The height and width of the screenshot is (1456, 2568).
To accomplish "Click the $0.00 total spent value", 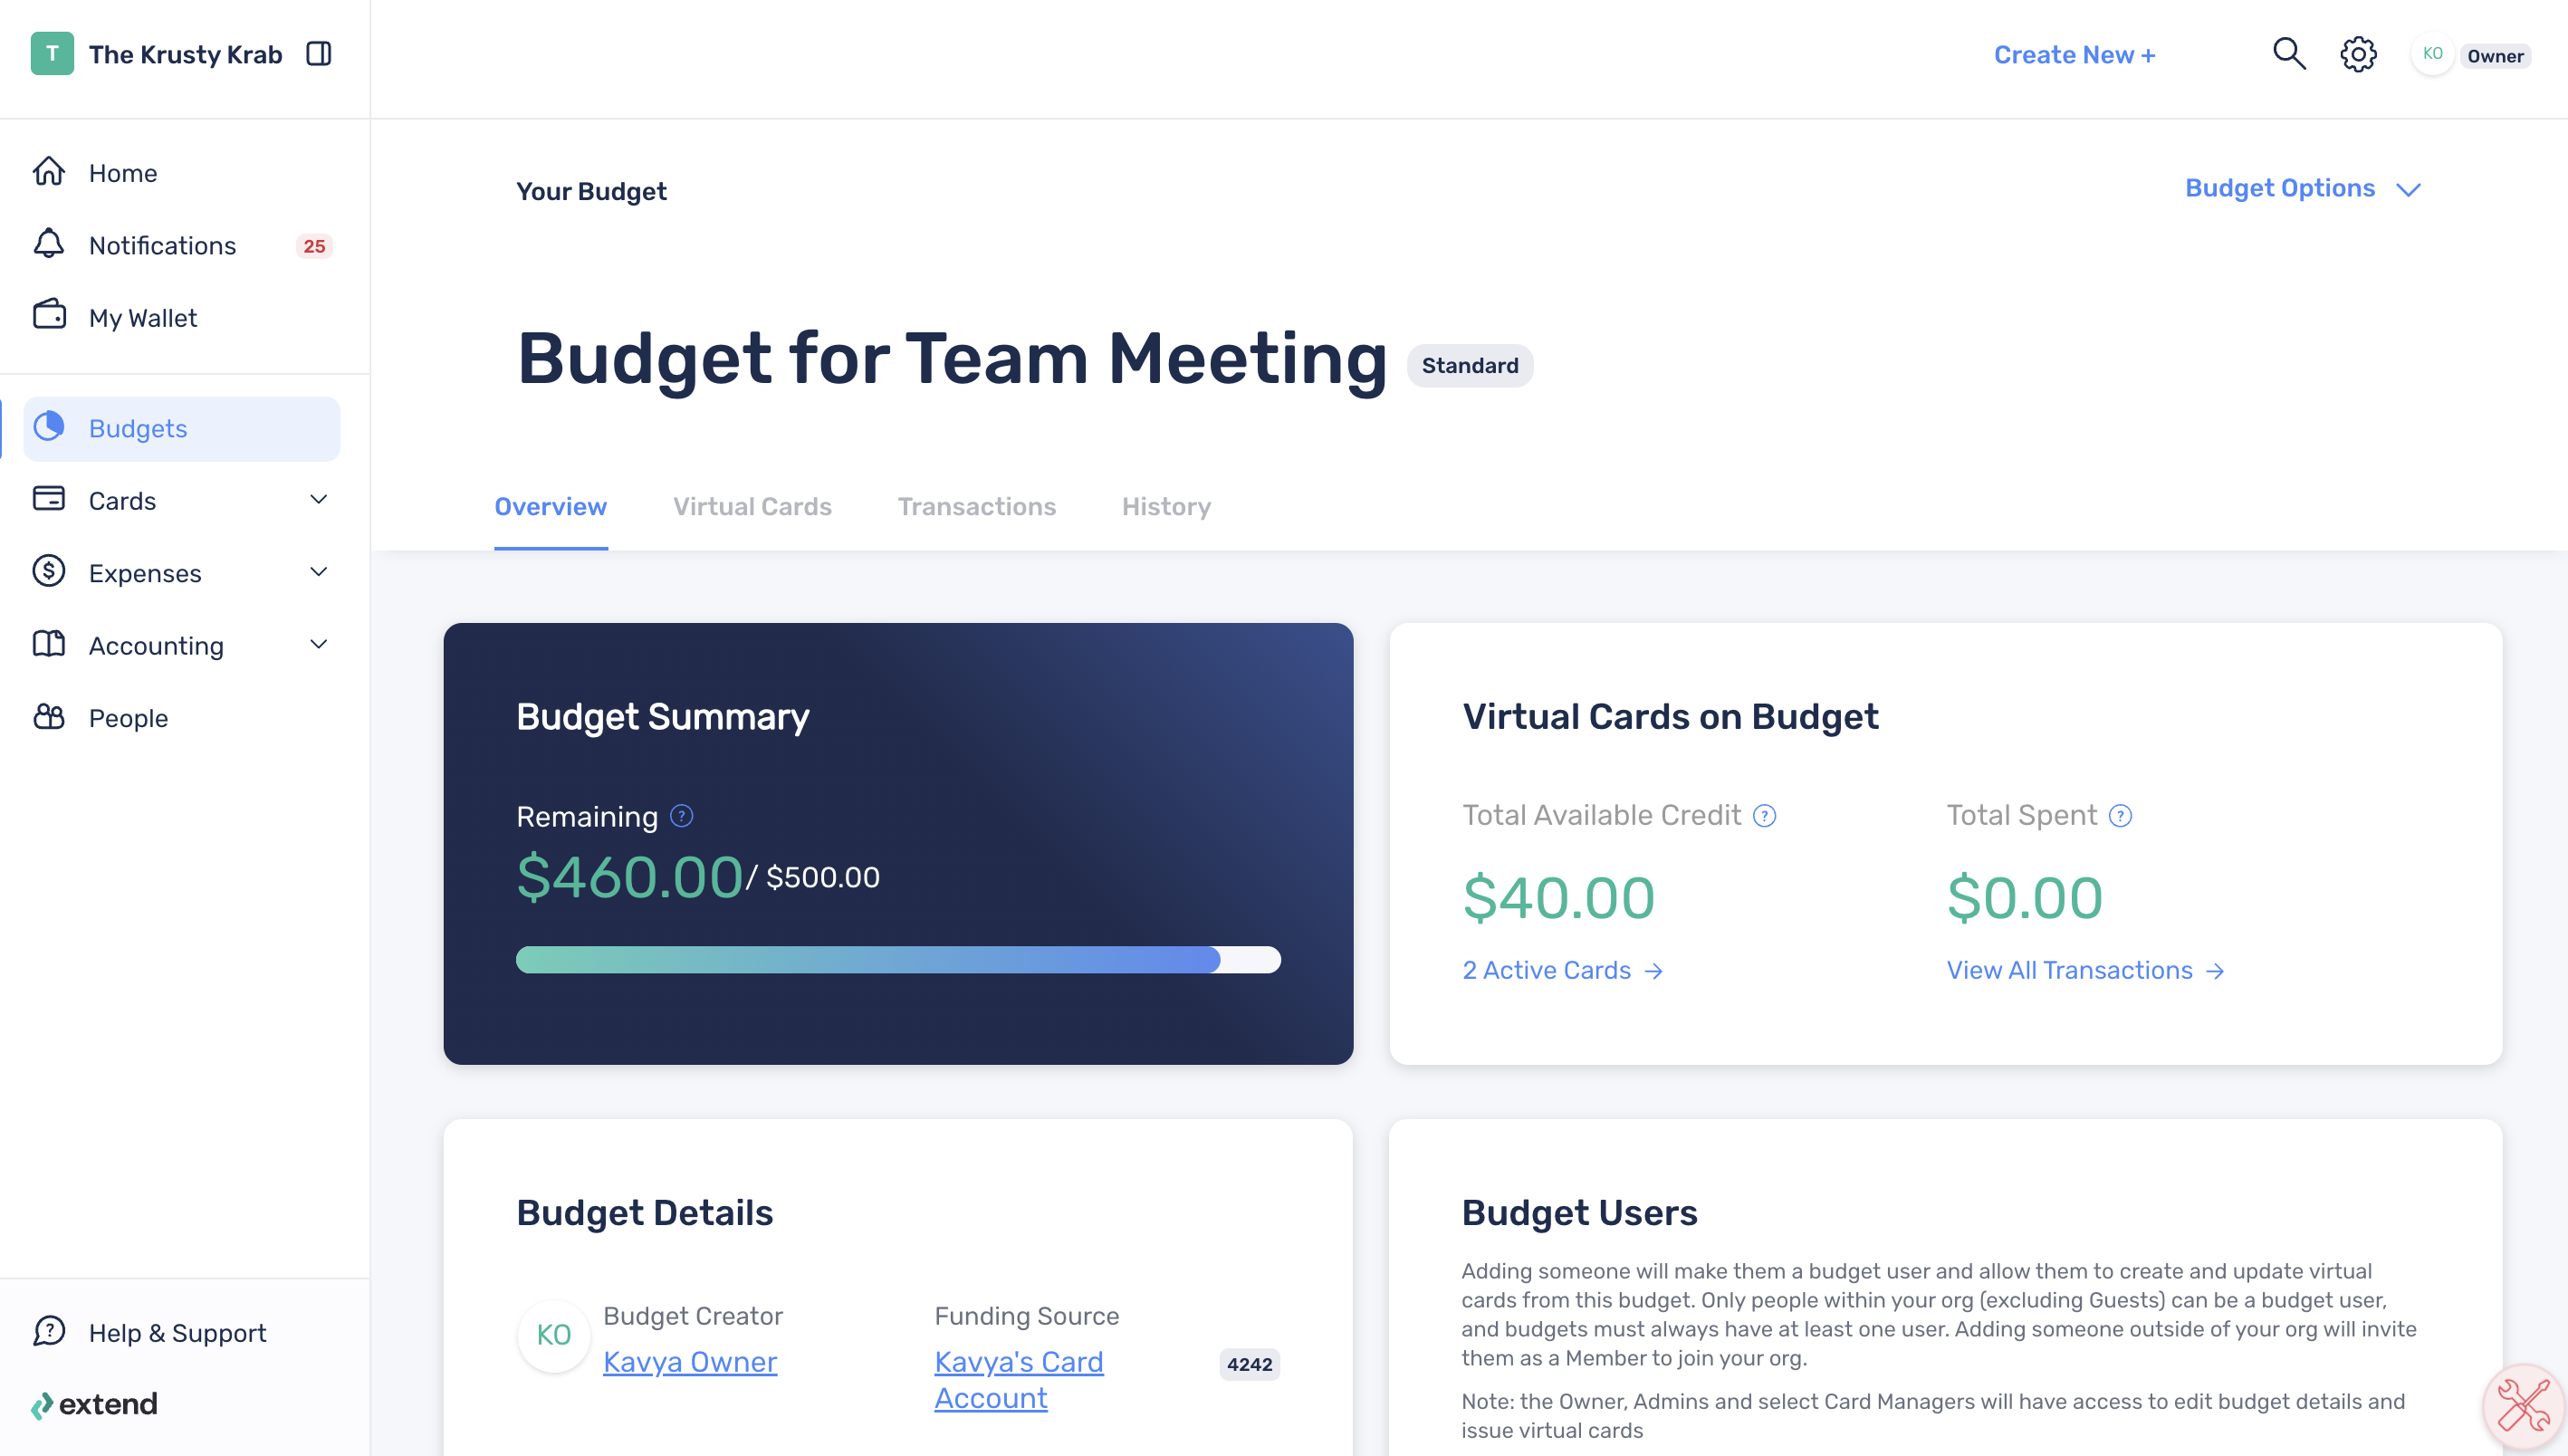I will click(2025, 897).
